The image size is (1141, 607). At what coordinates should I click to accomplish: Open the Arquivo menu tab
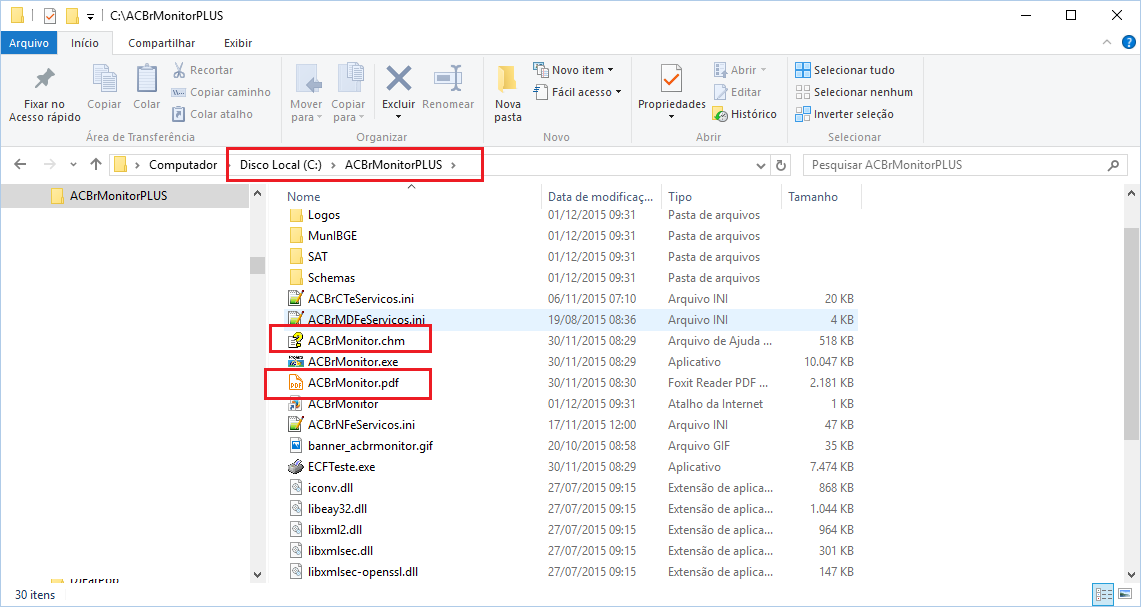tap(29, 43)
